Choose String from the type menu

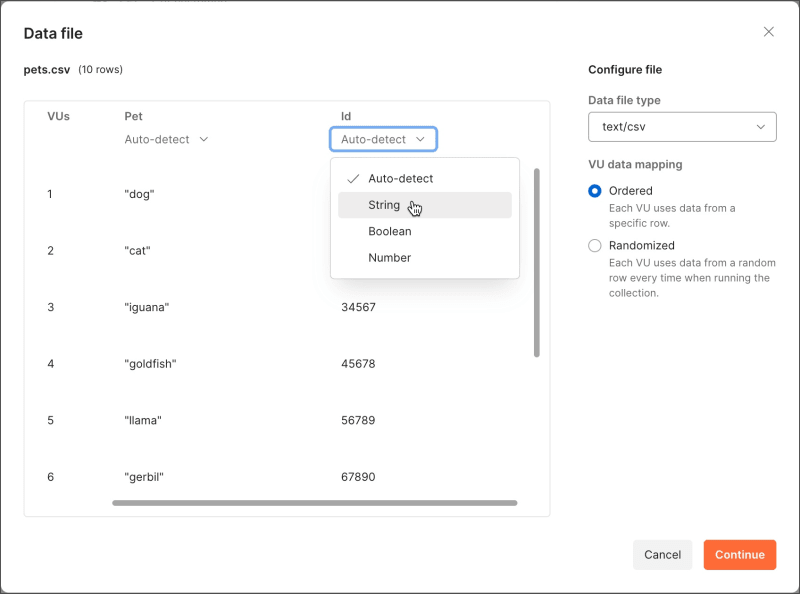point(384,205)
